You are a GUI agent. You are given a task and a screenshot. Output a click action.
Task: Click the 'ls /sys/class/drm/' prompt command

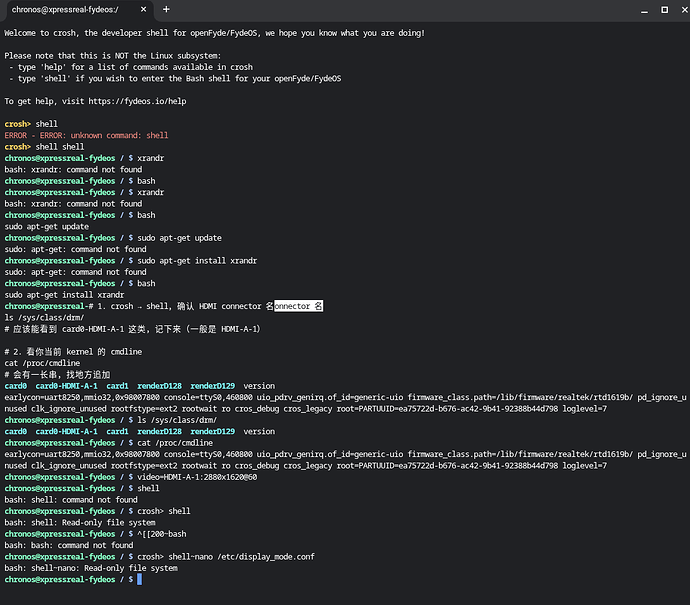pyautogui.click(x=177, y=420)
